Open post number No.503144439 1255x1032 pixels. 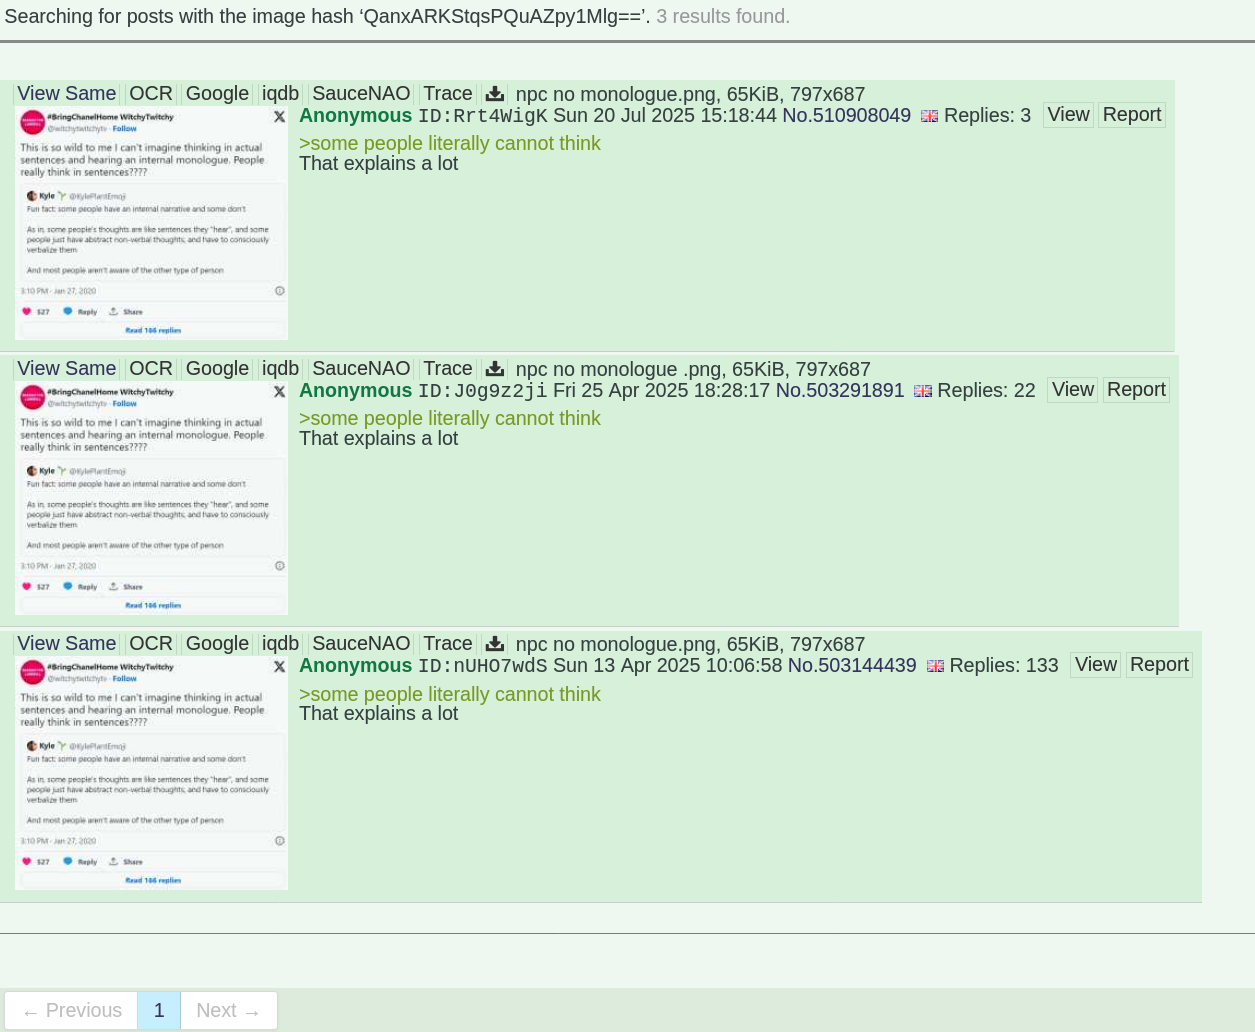click(x=852, y=665)
